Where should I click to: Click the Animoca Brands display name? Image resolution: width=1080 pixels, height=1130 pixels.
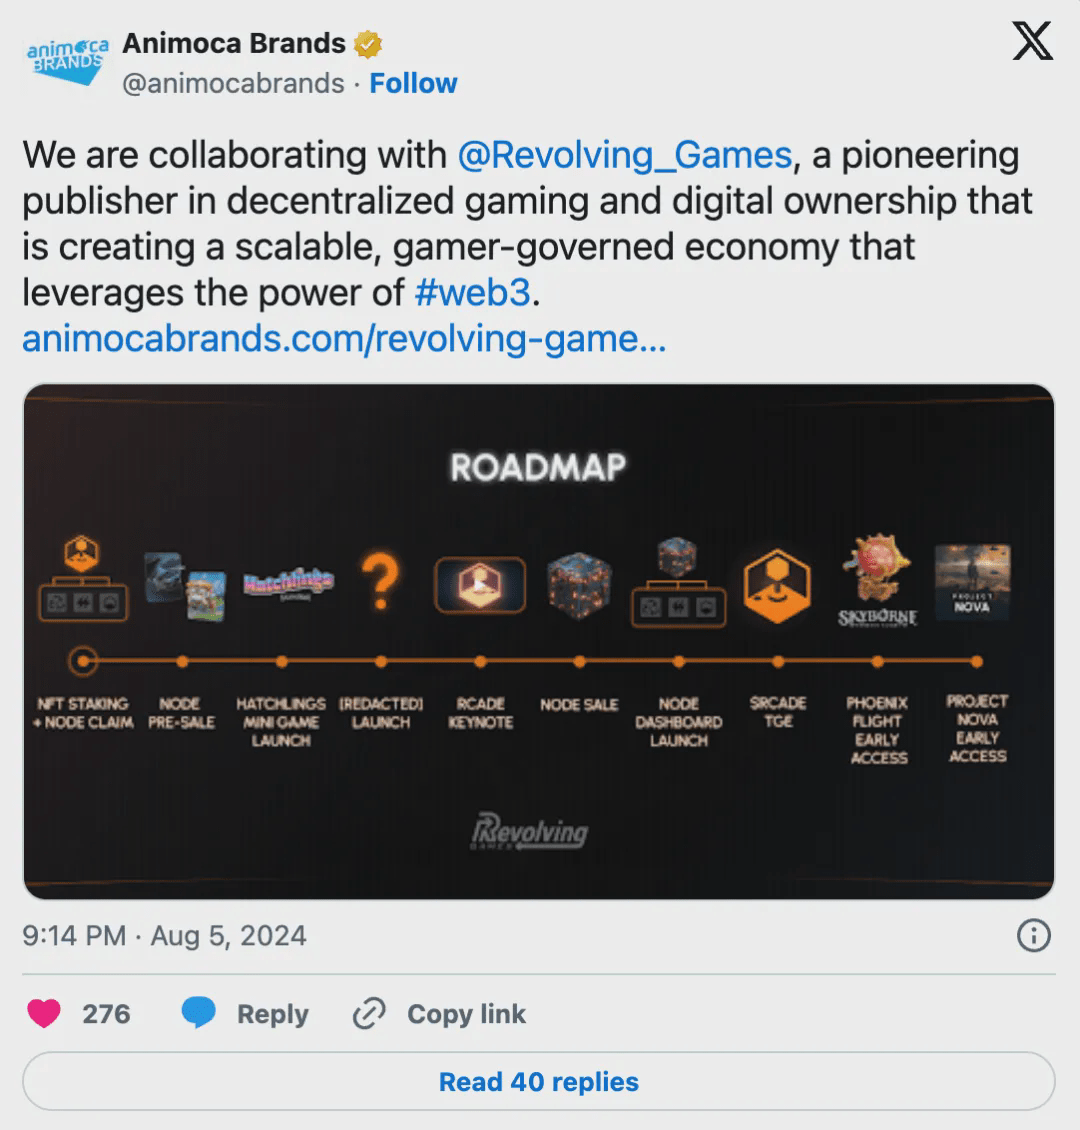click(233, 44)
